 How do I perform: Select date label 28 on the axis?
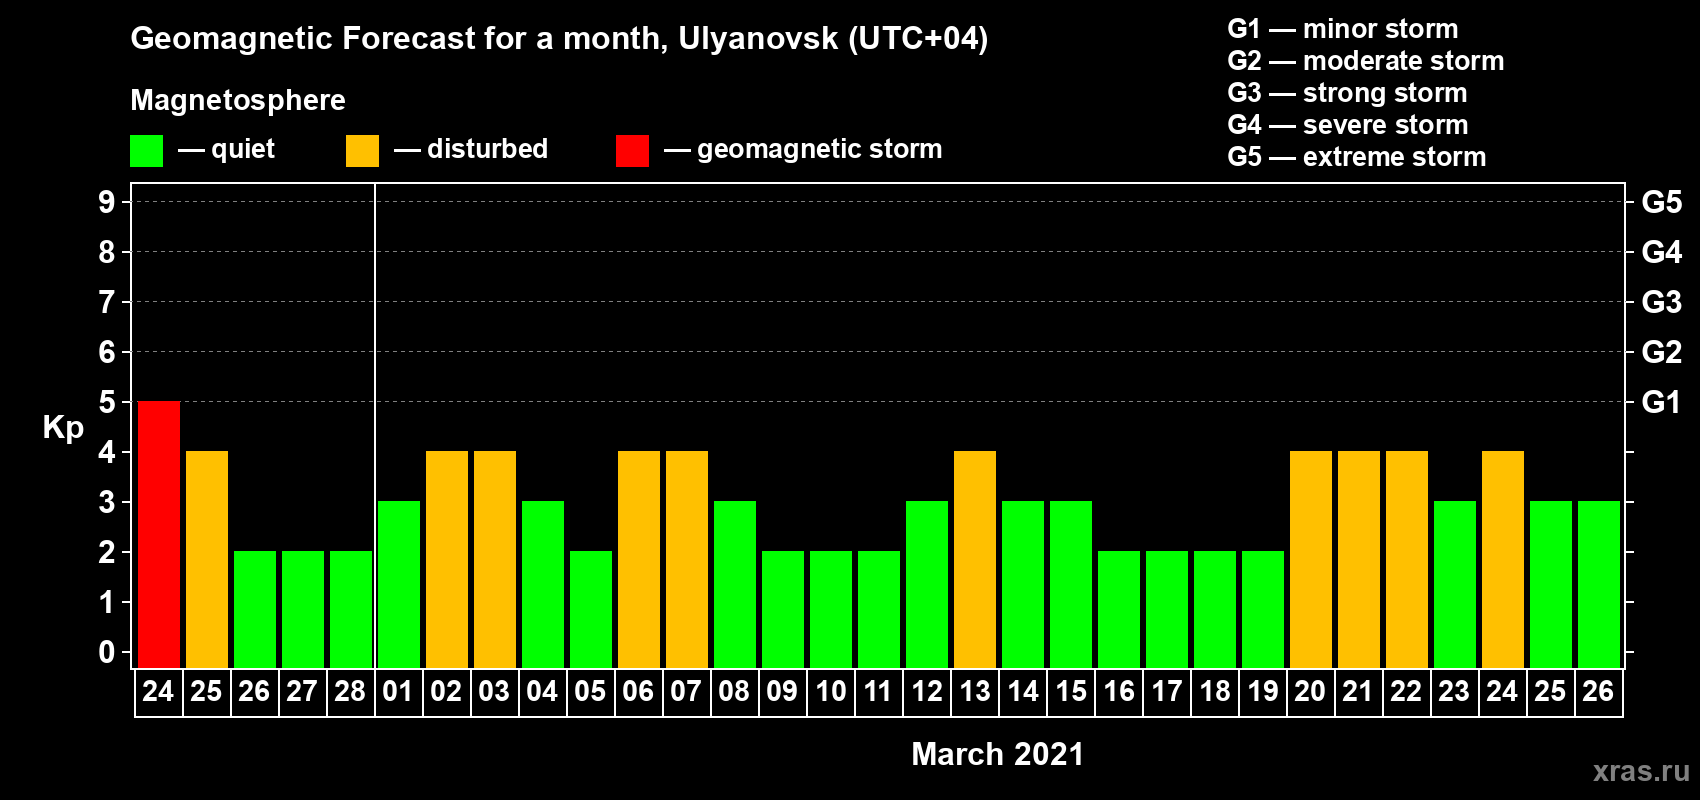point(350,692)
